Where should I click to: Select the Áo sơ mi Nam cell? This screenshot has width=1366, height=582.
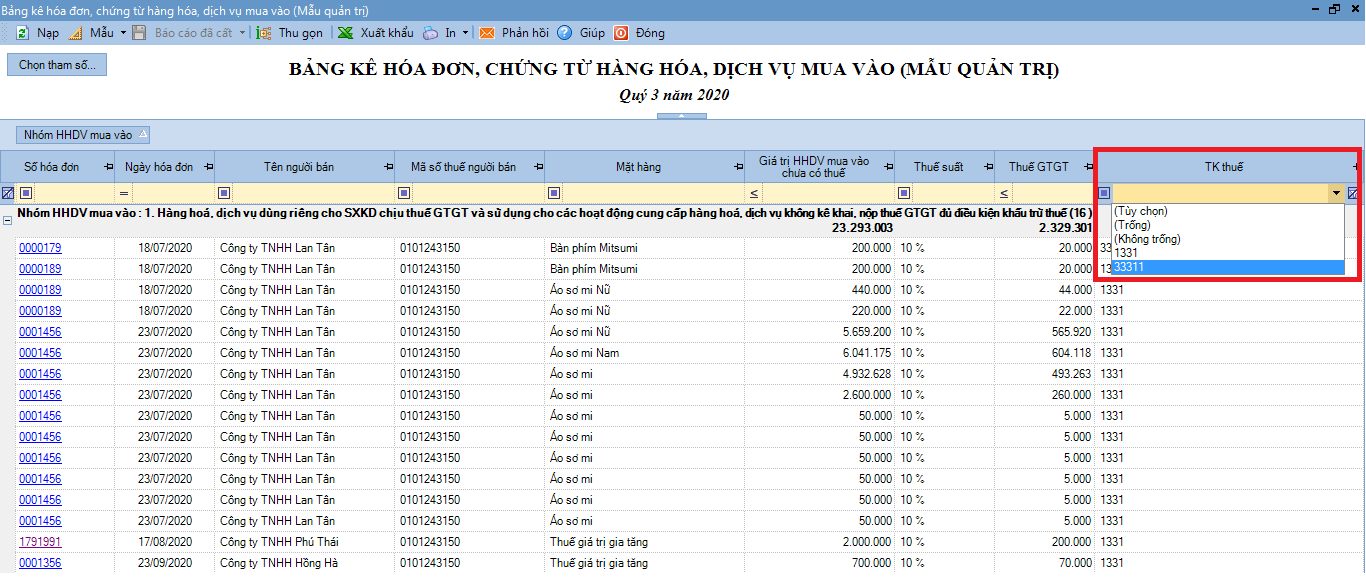(x=644, y=353)
